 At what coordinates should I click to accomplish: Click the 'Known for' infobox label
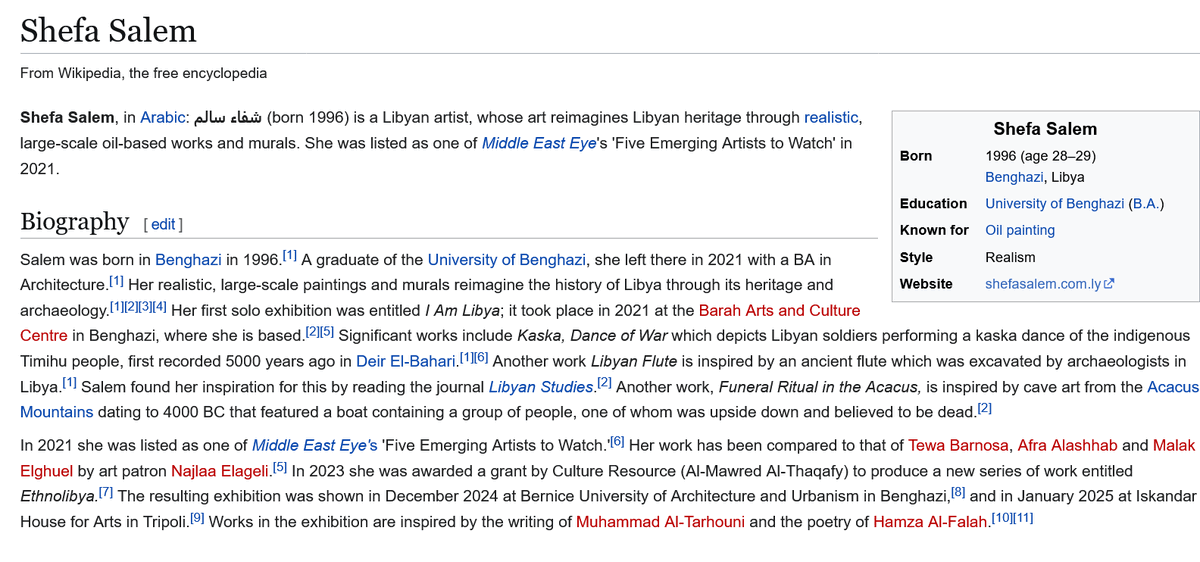[934, 230]
